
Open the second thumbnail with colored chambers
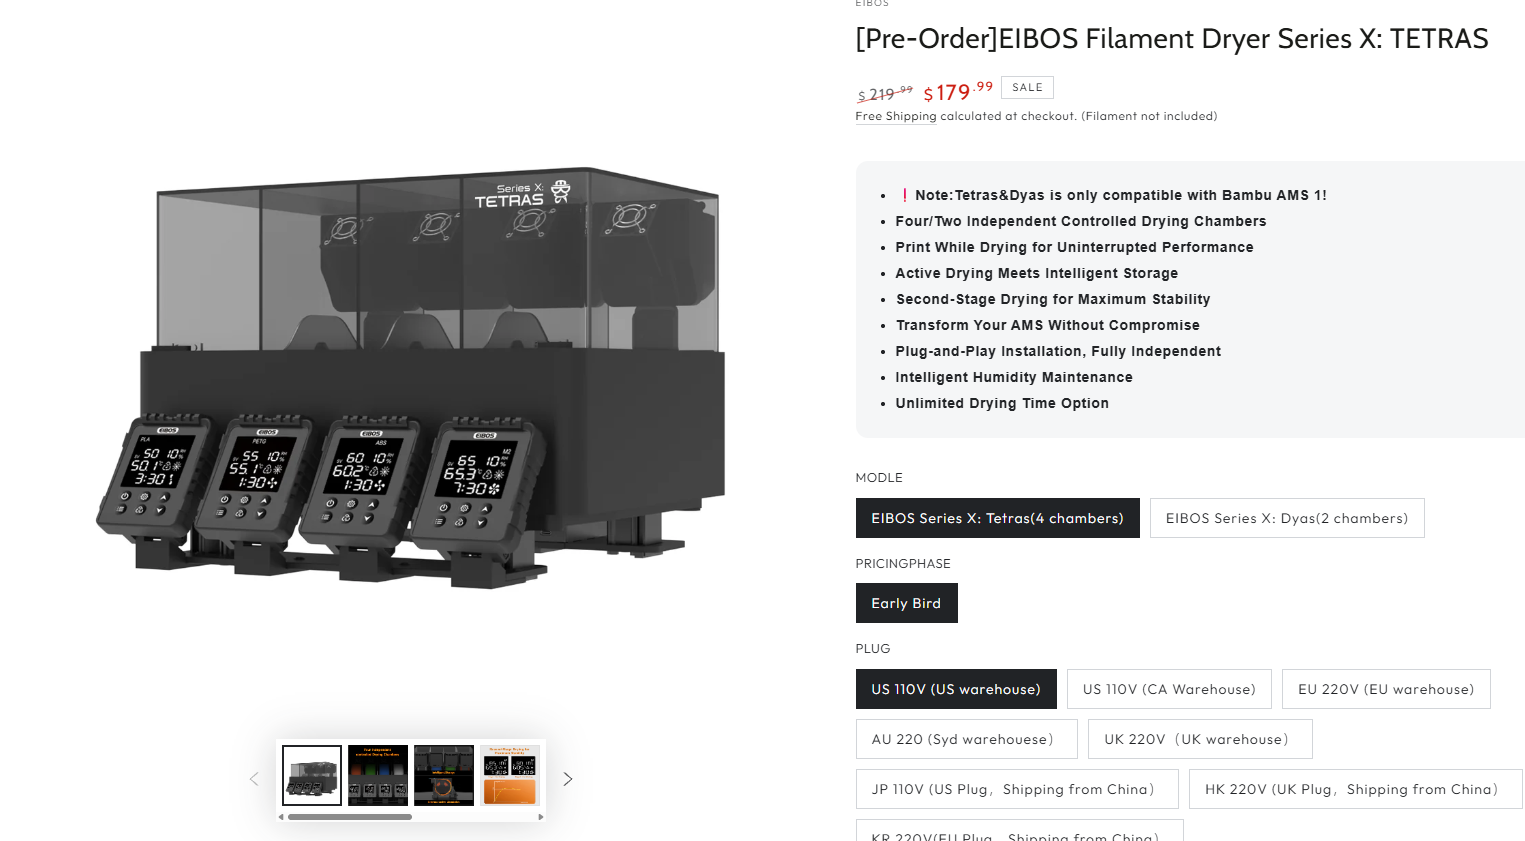coord(378,775)
